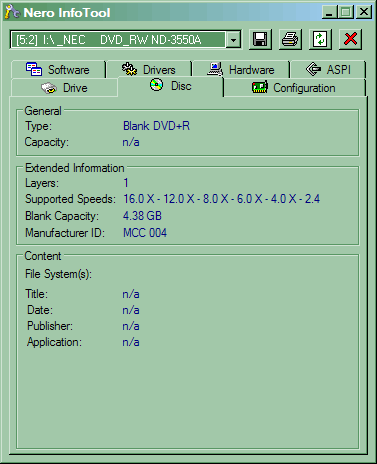Click the Nero InfoTool title bar icon
377x464 pixels.
point(13,12)
